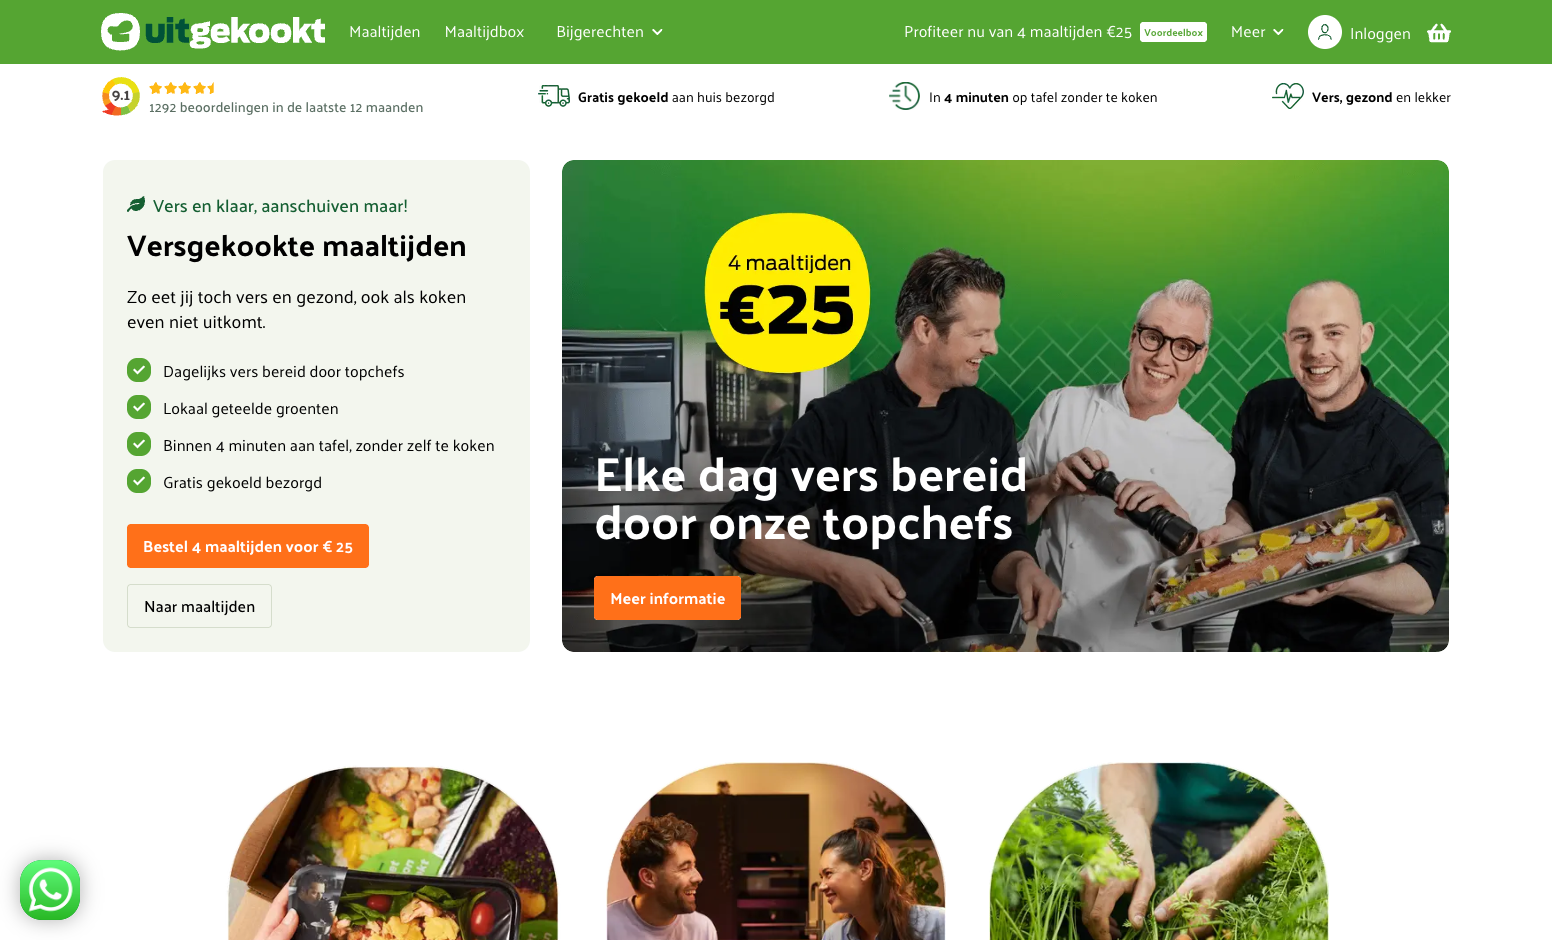This screenshot has height=940, width=1552.
Task: Click checkmark beside Dagelijks vers bereid
Action: click(139, 370)
